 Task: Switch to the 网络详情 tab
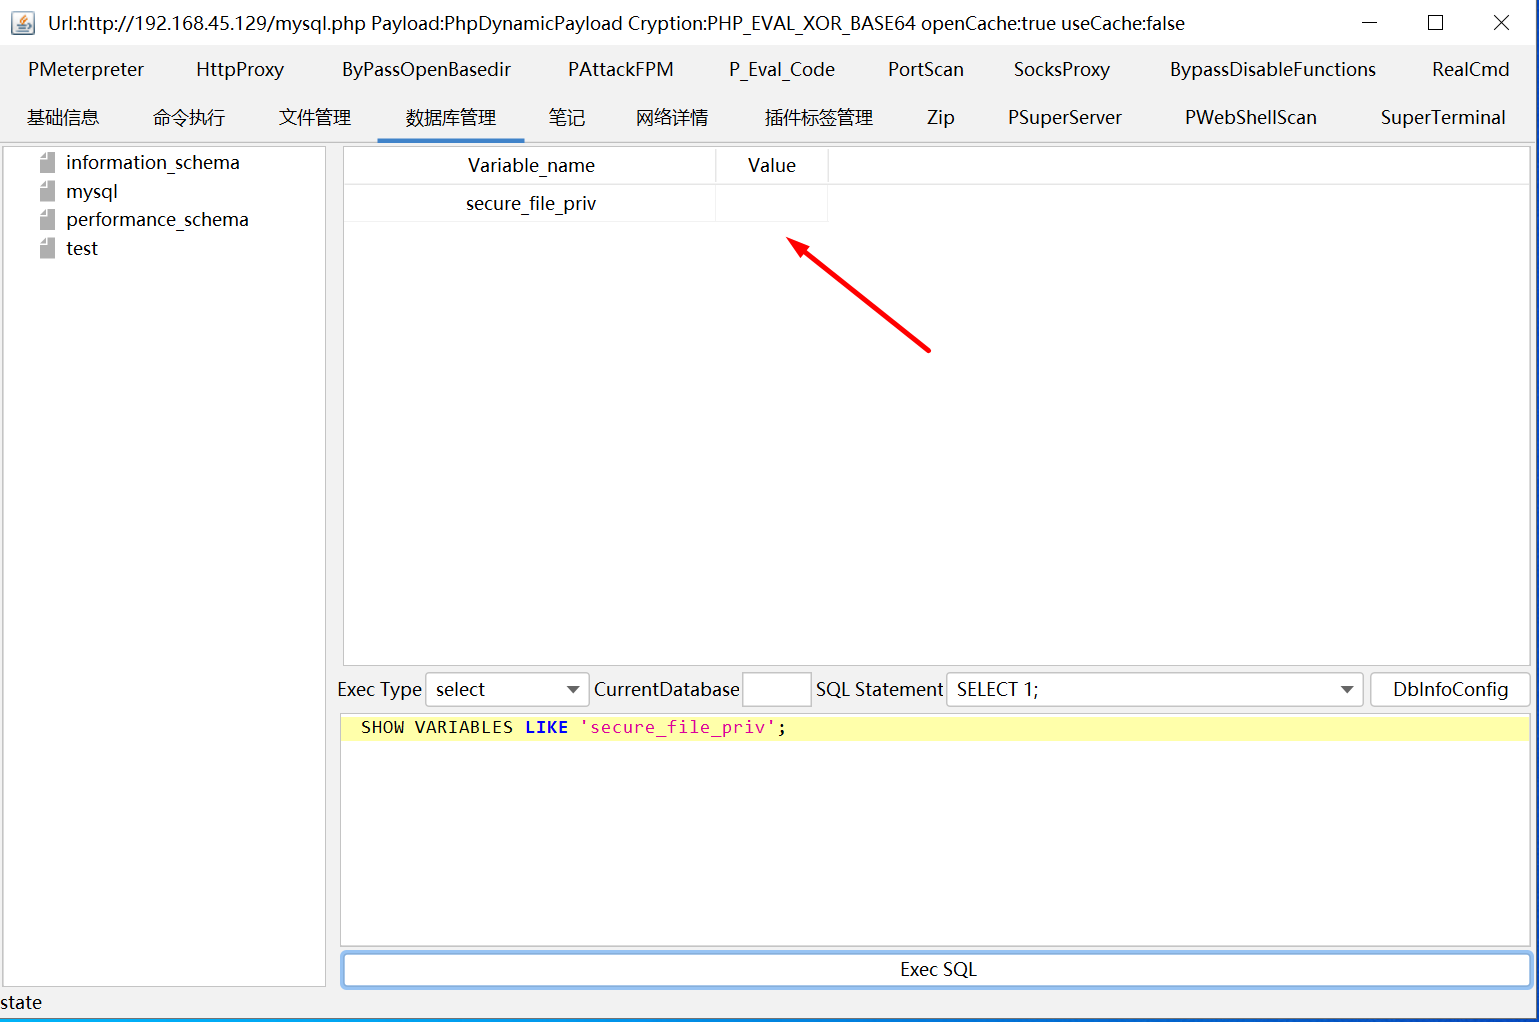672,117
